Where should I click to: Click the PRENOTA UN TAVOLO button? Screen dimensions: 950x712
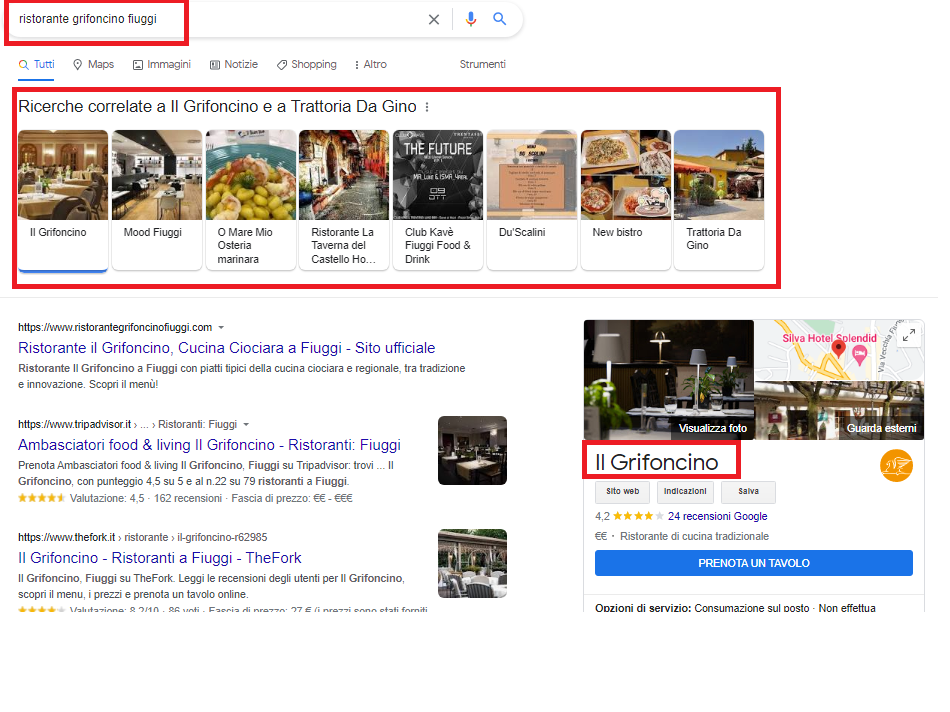tap(754, 563)
